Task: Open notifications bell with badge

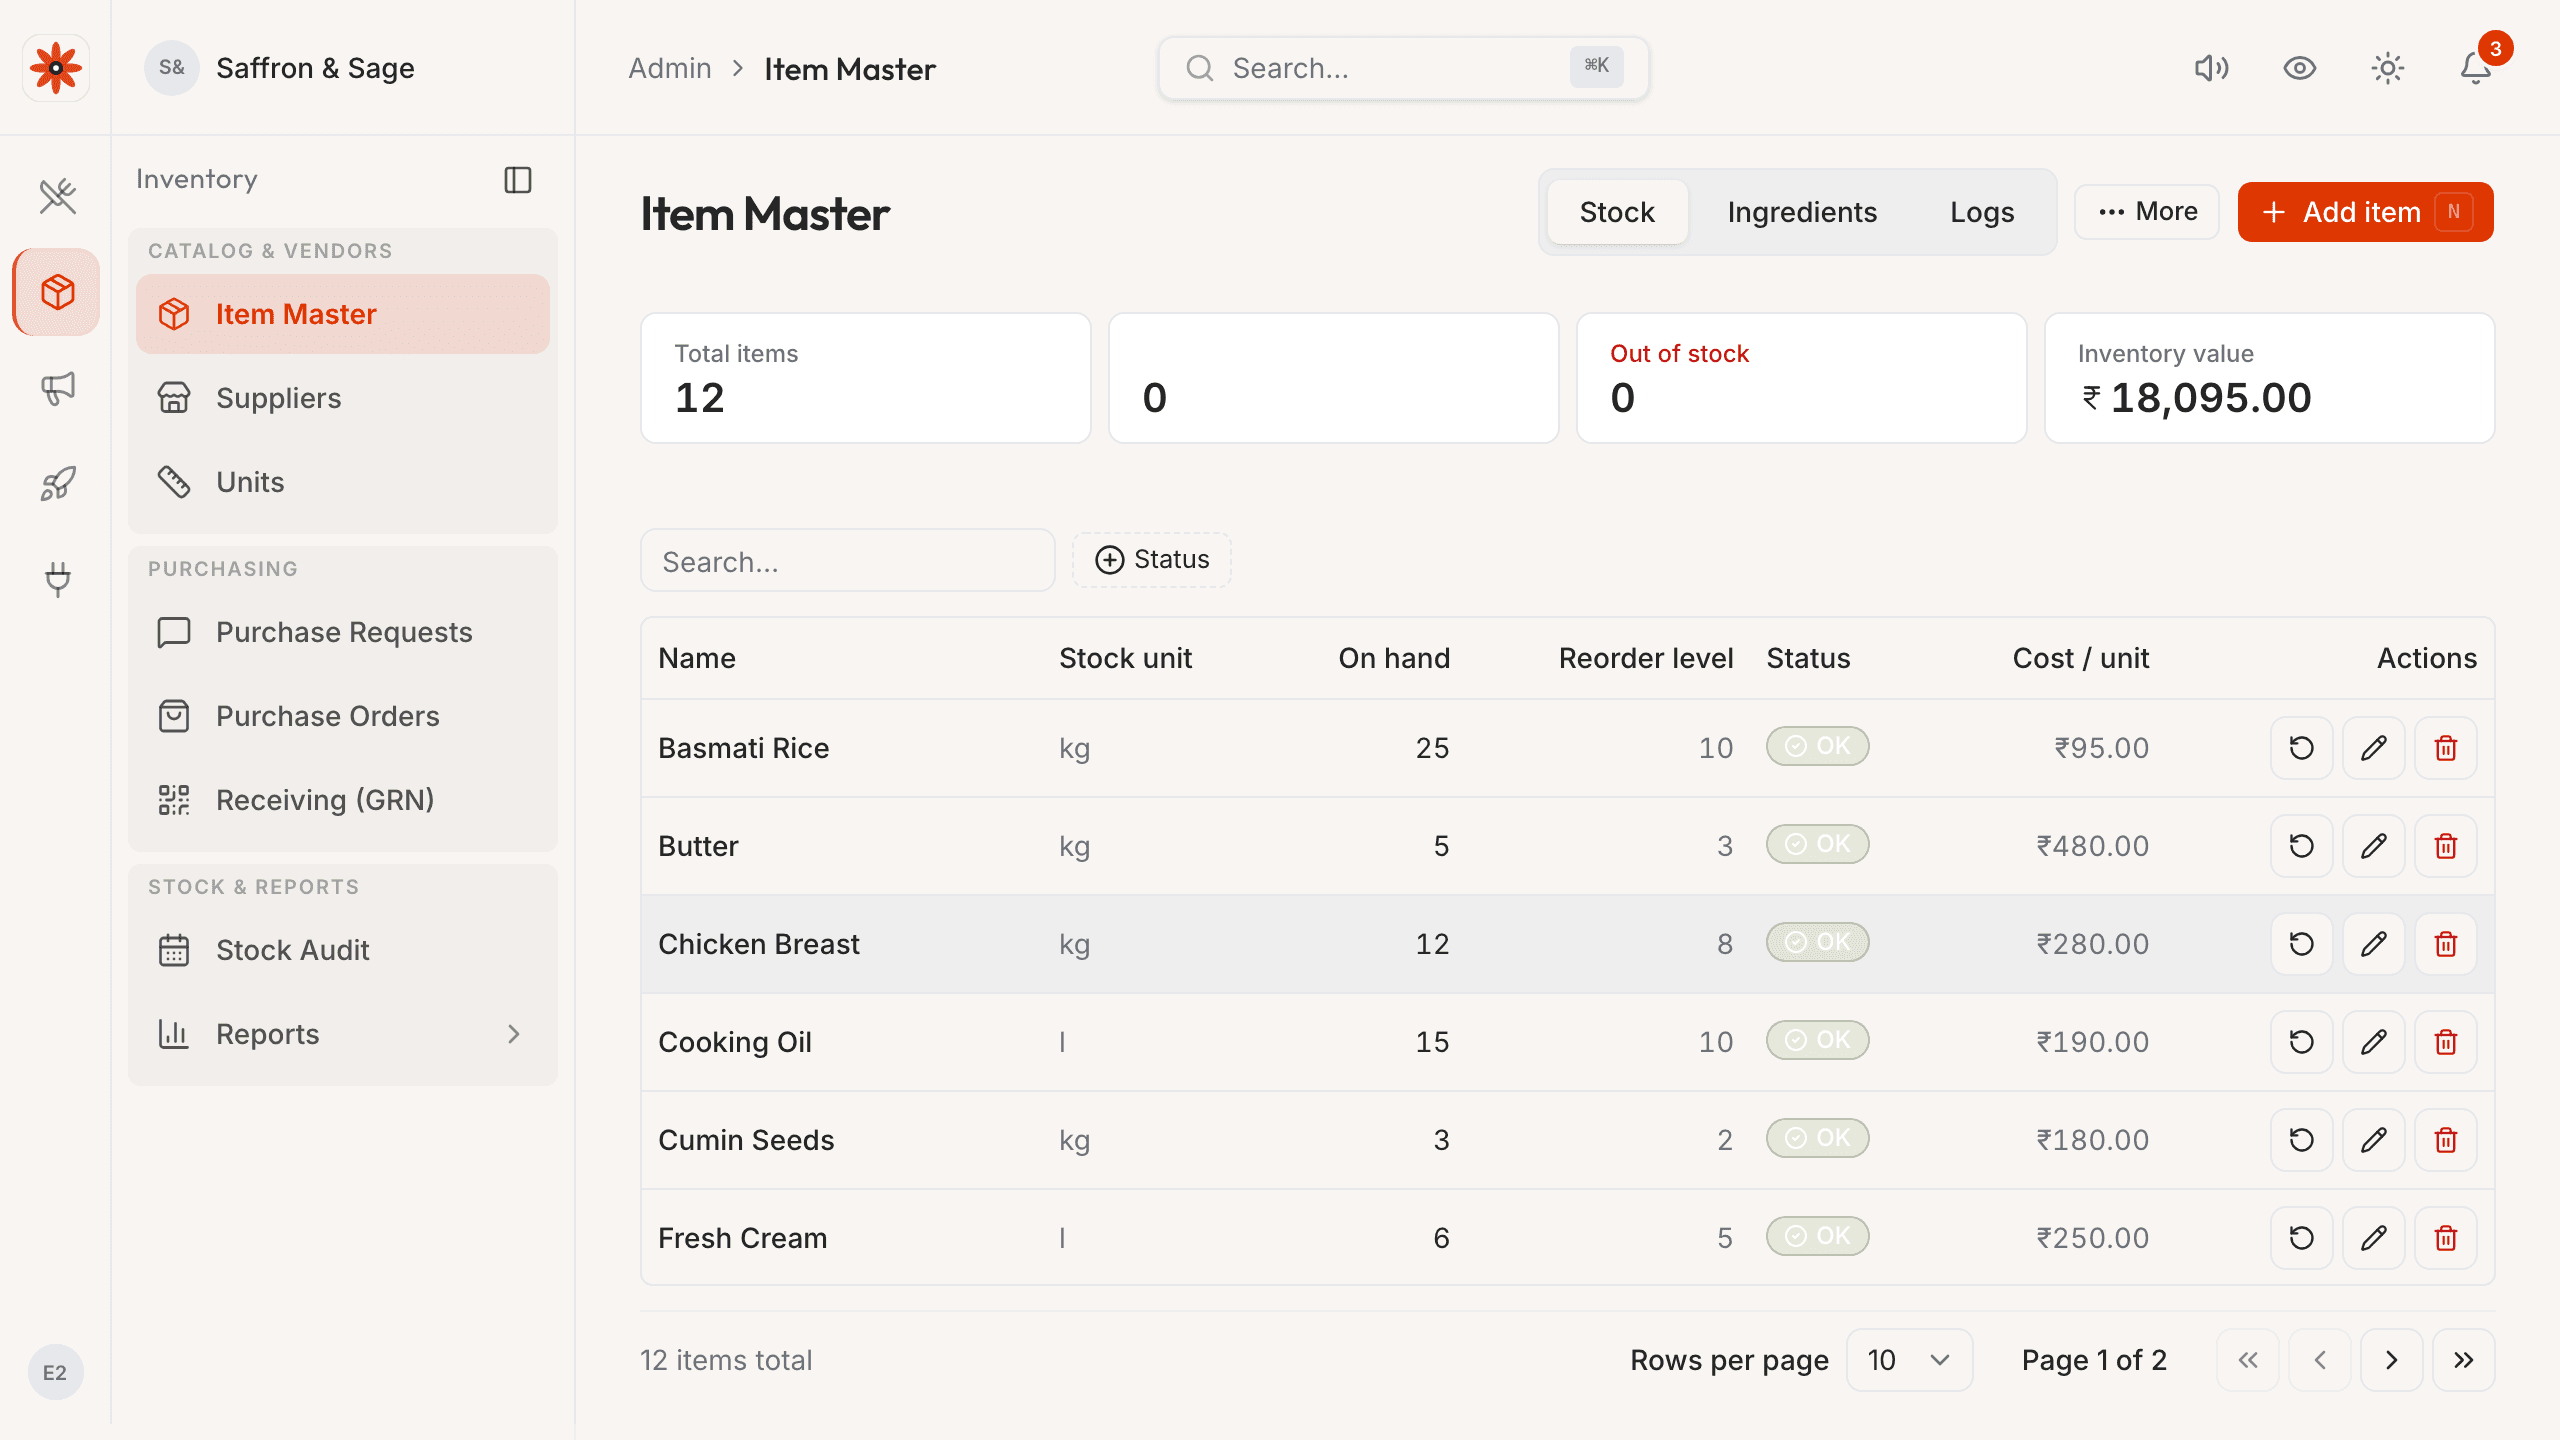Action: (x=2476, y=68)
